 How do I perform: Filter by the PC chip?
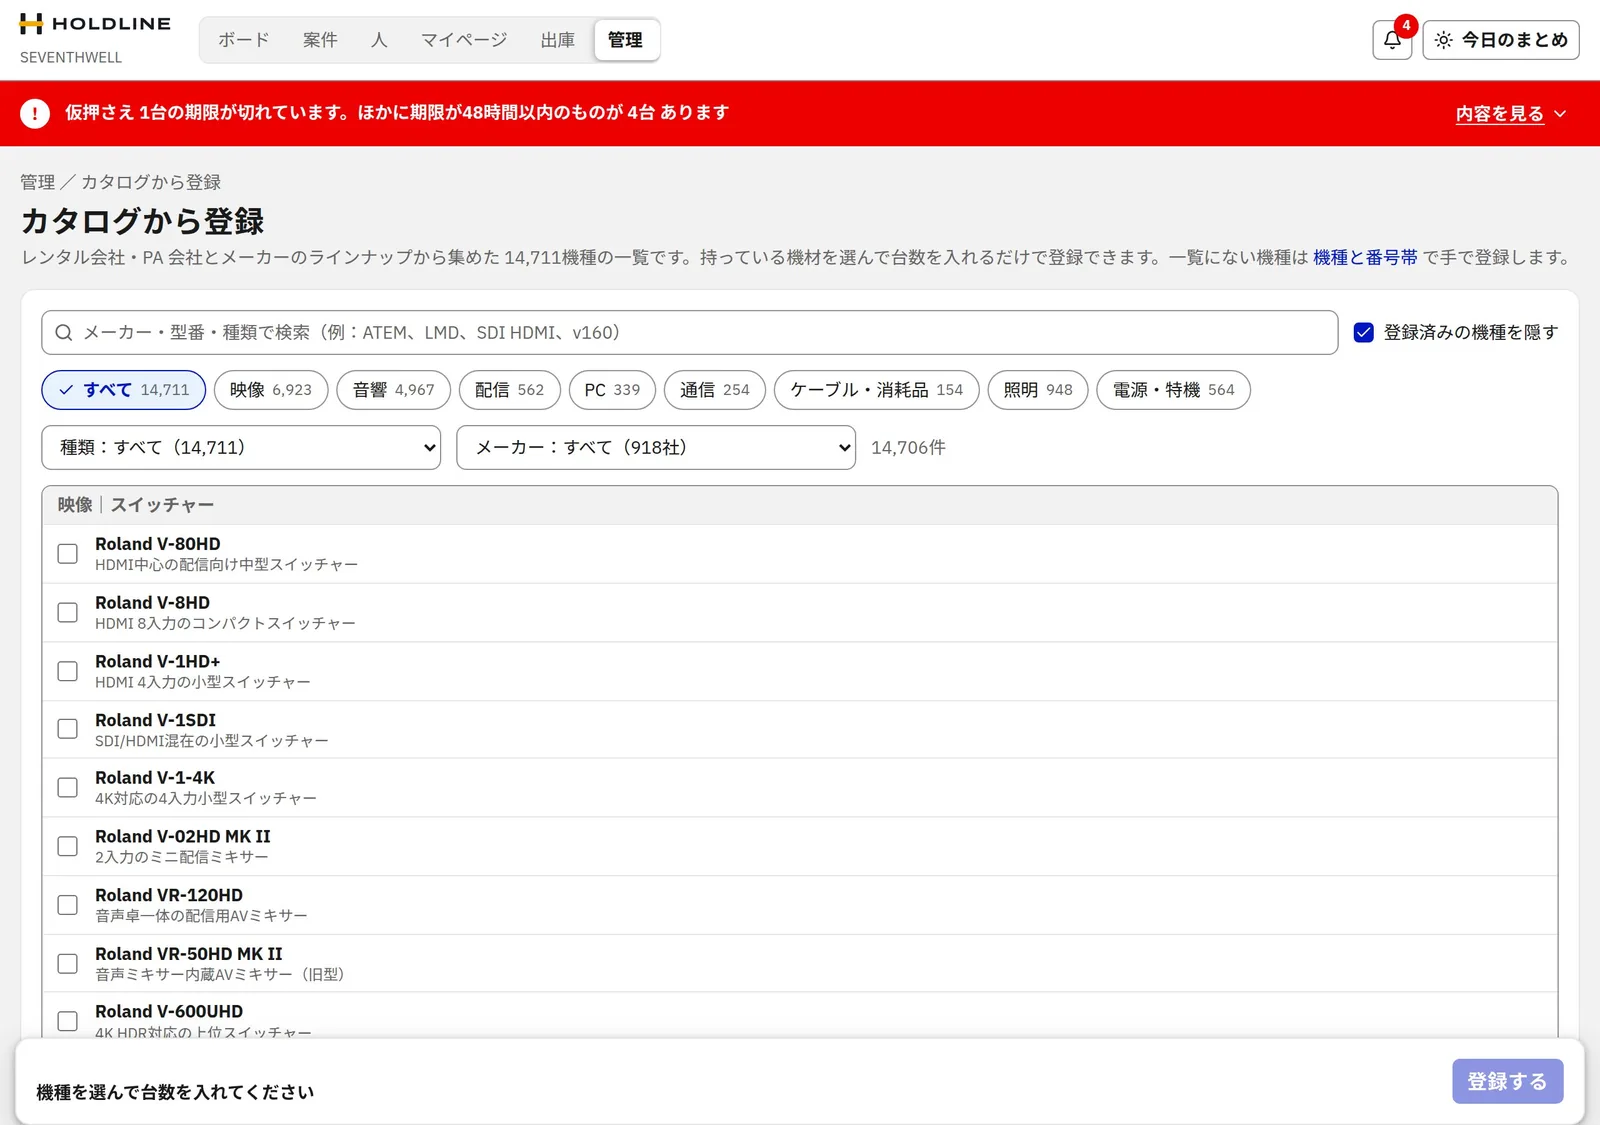[612, 390]
